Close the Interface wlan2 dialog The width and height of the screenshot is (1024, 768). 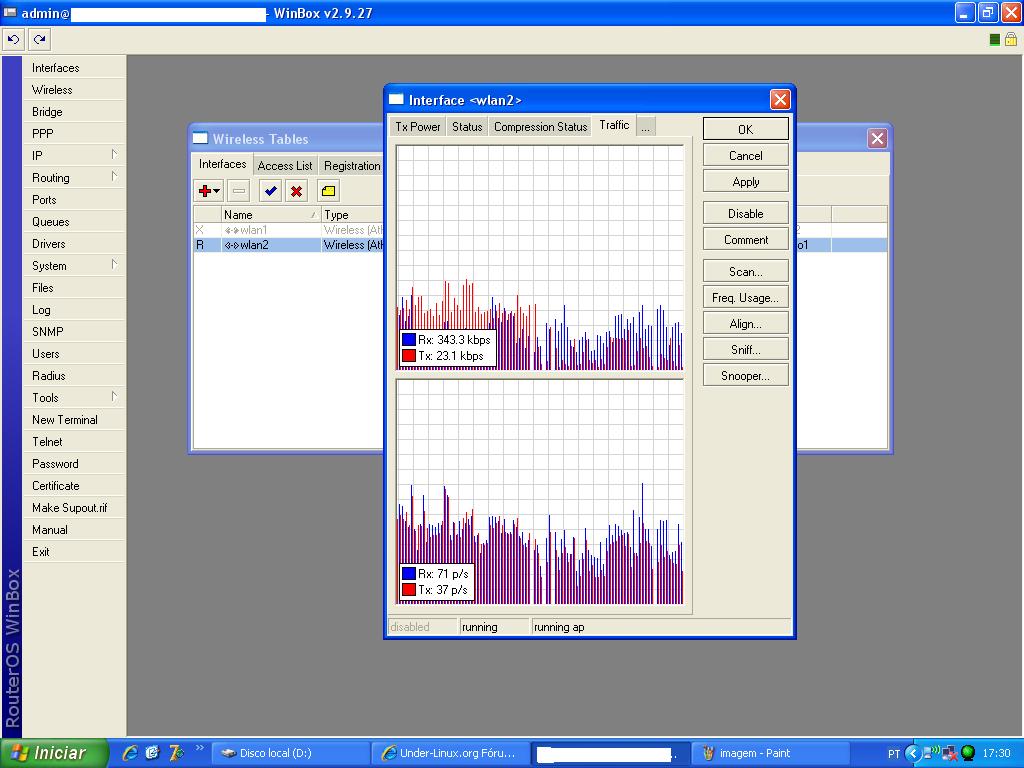point(780,100)
